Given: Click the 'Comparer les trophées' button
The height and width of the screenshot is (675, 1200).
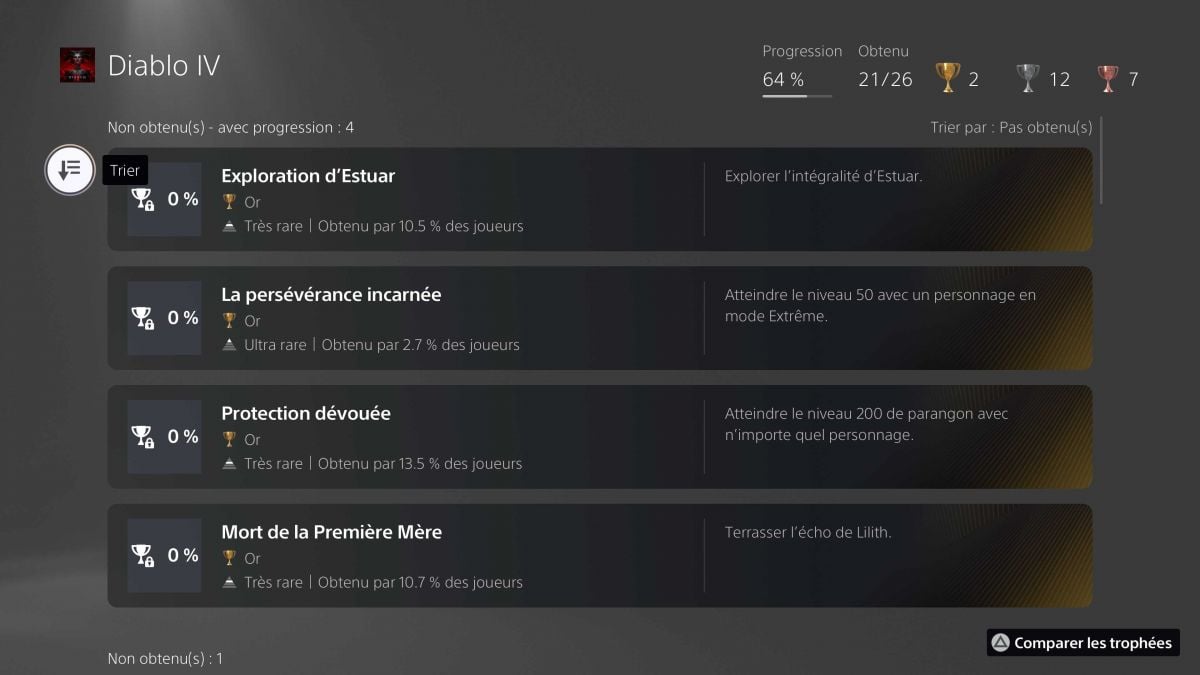Looking at the screenshot, I should pyautogui.click(x=1083, y=643).
